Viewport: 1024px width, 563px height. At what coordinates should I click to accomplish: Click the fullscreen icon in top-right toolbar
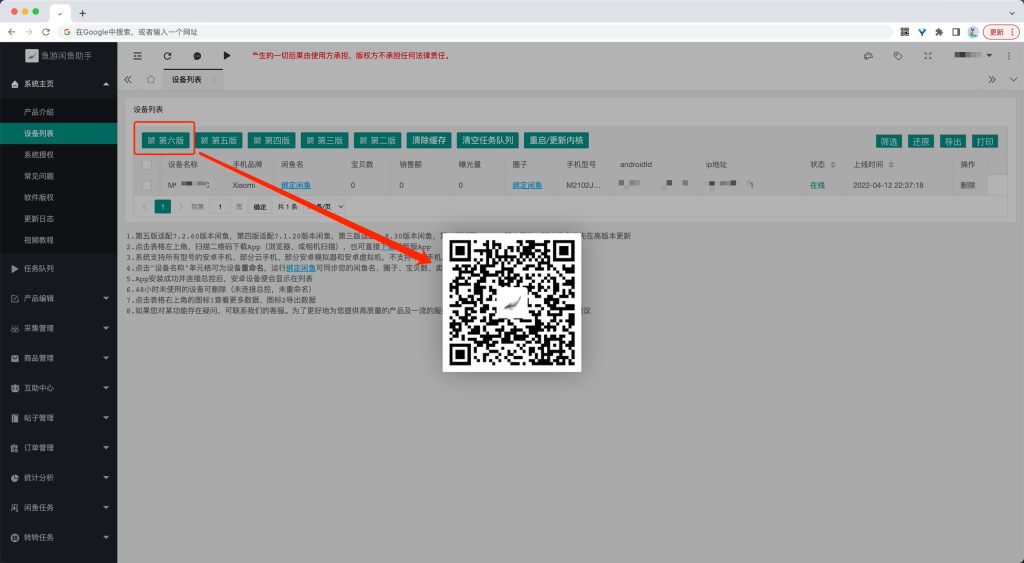click(928, 56)
